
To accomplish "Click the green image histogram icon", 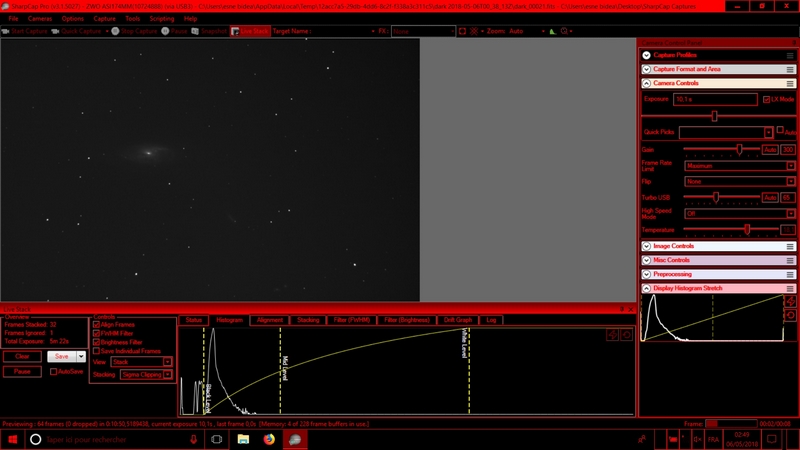I will point(553,31).
